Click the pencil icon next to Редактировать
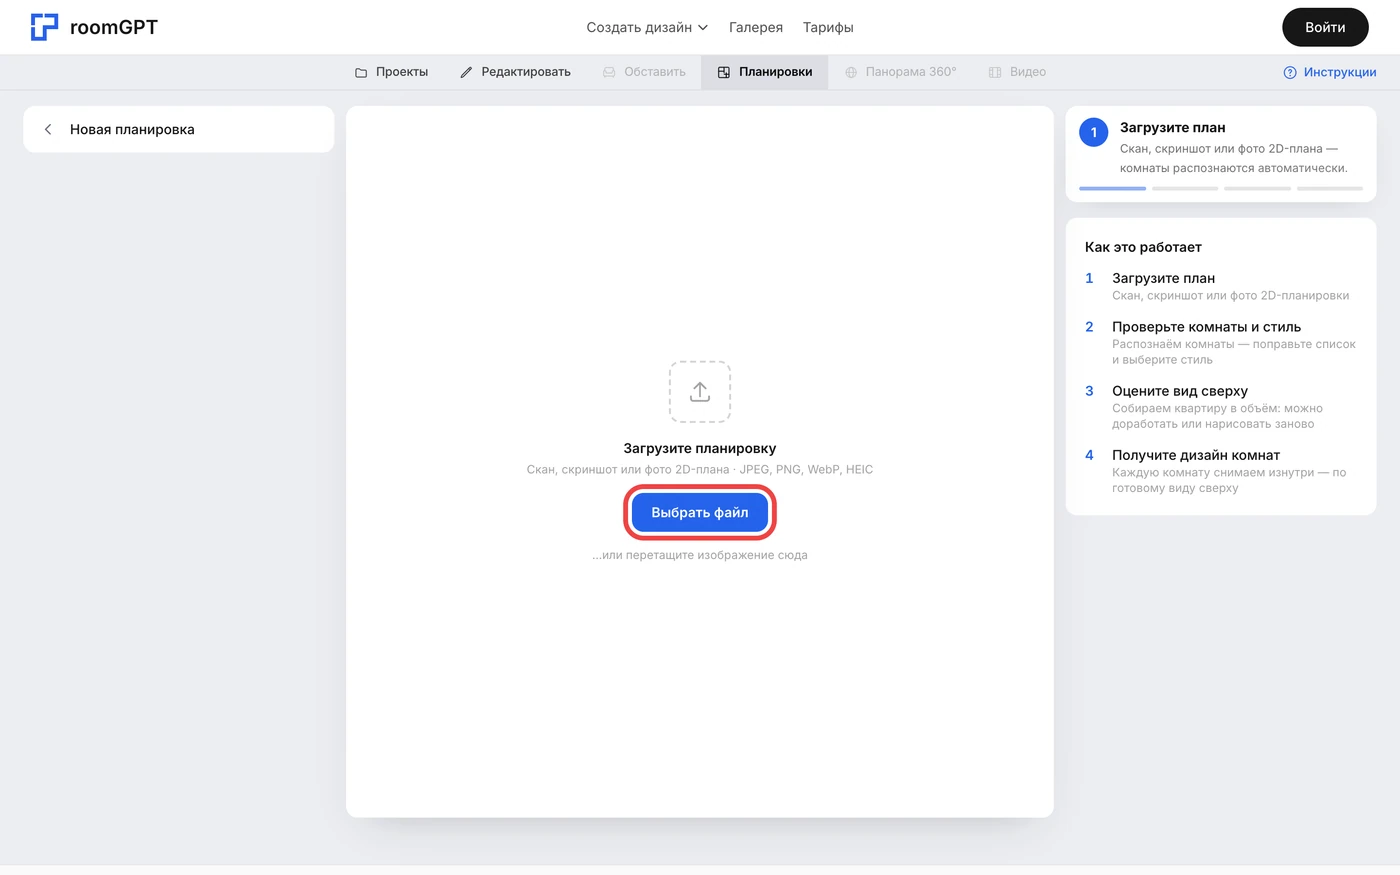 click(x=466, y=72)
